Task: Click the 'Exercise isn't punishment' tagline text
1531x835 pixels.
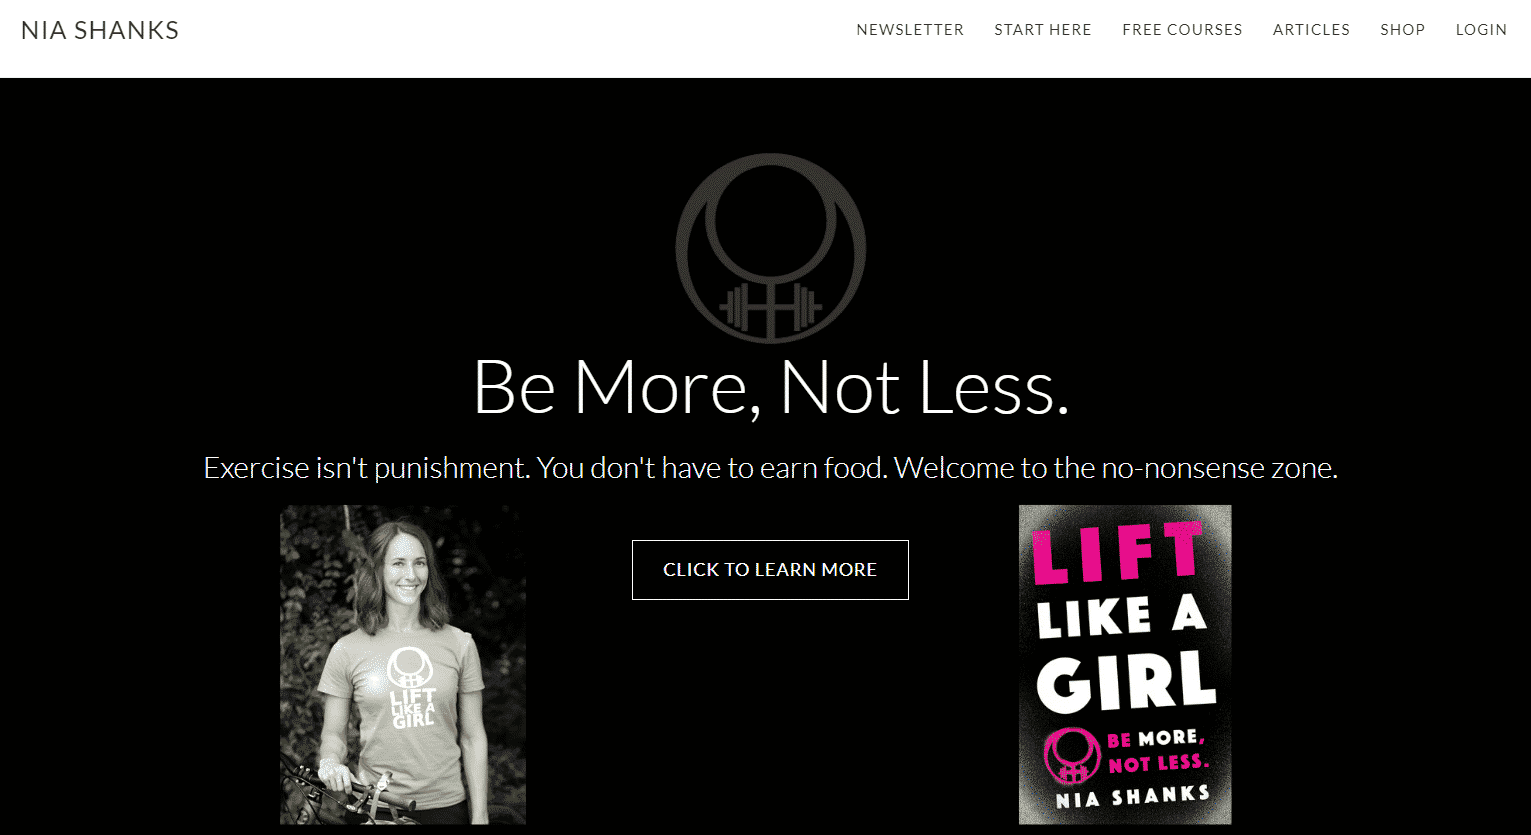Action: pos(770,468)
